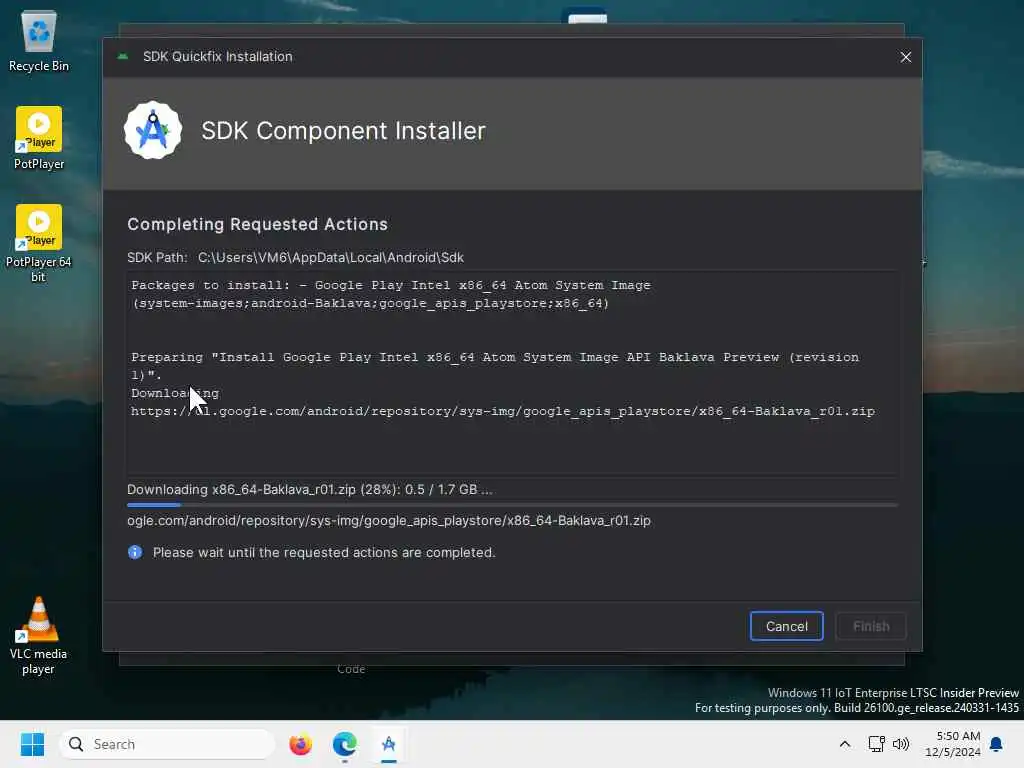Click the download URL in the log output
Viewport: 1024px width, 768px height.
502,411
